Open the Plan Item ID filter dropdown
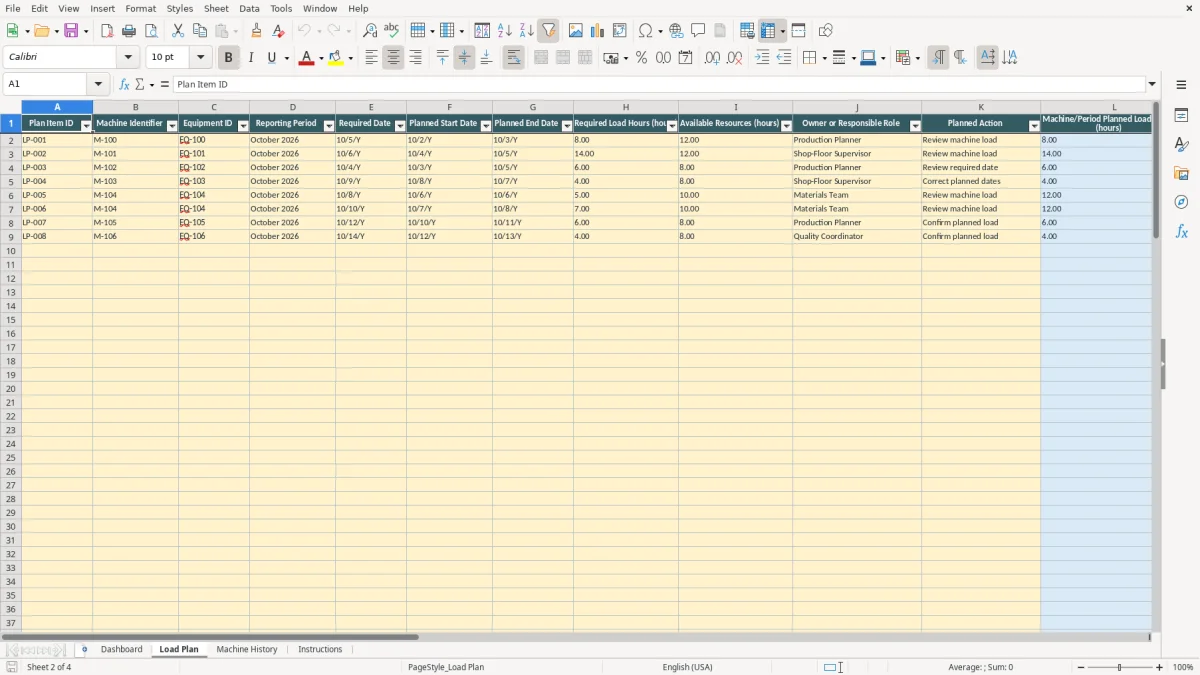The width and height of the screenshot is (1200, 675). point(86,125)
